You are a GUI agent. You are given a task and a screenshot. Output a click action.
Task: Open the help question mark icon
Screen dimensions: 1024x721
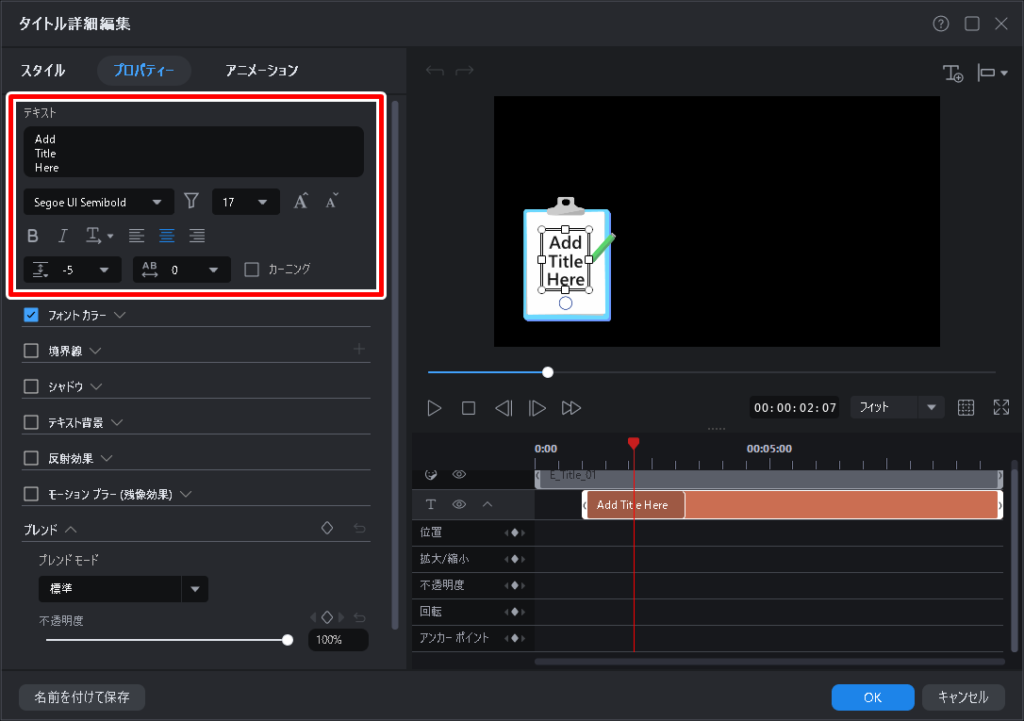(940, 24)
